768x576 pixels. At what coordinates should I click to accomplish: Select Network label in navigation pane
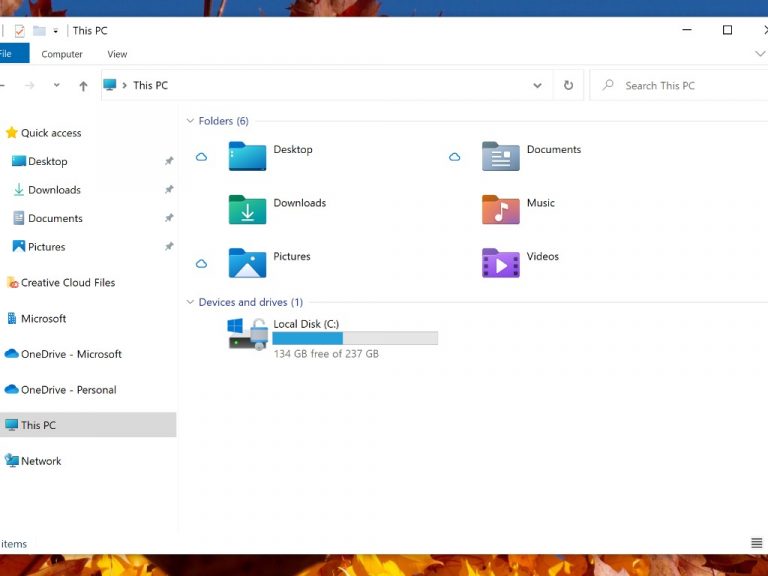point(41,460)
